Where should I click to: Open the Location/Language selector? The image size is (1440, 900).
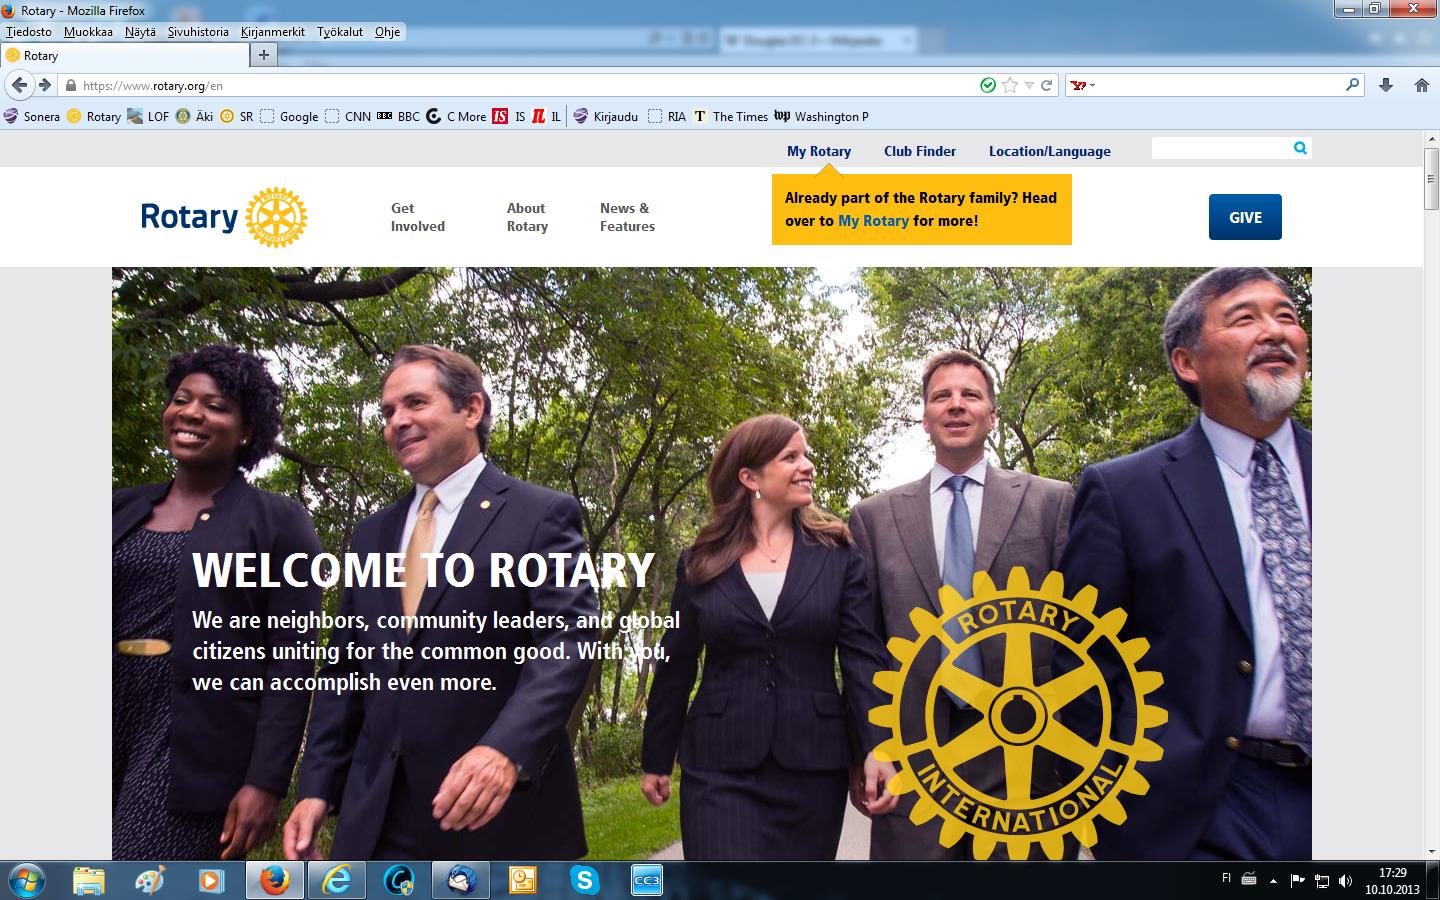tap(1049, 151)
